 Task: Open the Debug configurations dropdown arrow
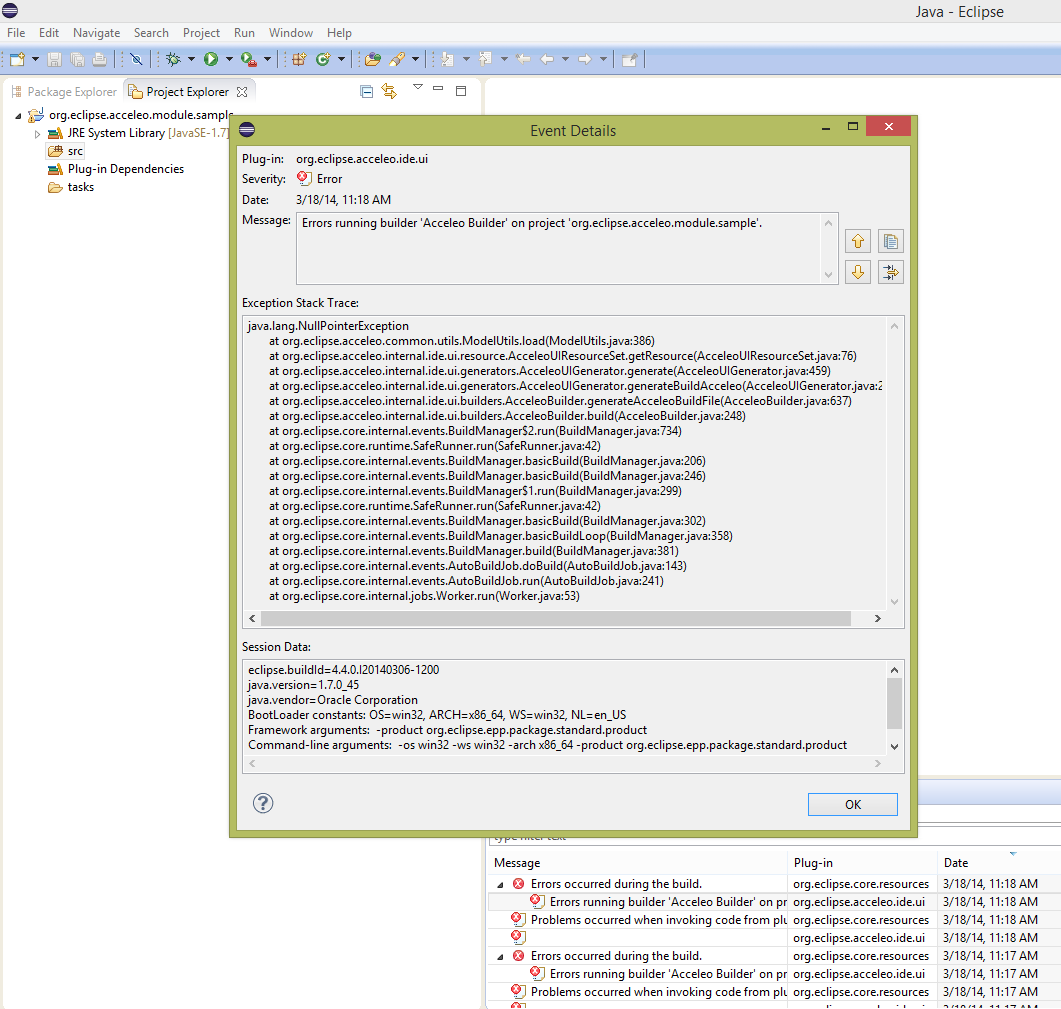[x=191, y=60]
